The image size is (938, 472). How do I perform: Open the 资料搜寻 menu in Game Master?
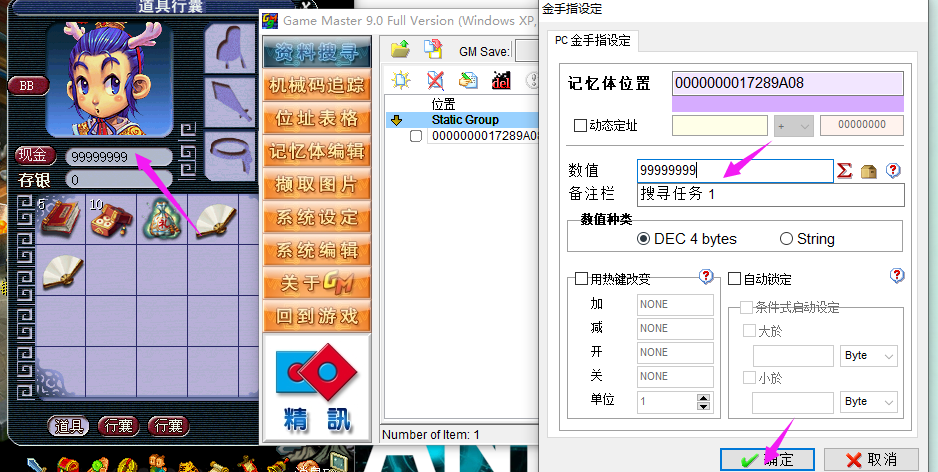point(316,52)
